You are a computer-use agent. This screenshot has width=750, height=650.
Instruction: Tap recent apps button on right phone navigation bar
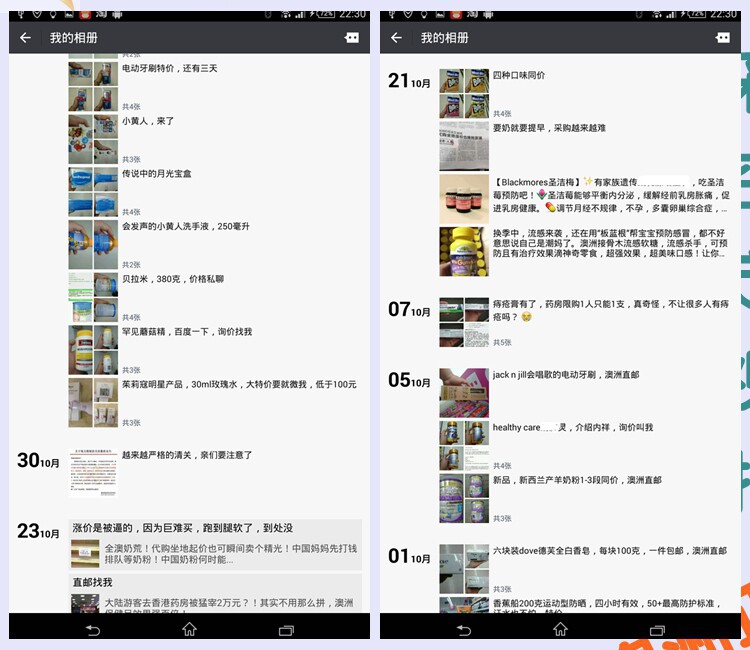click(x=657, y=630)
